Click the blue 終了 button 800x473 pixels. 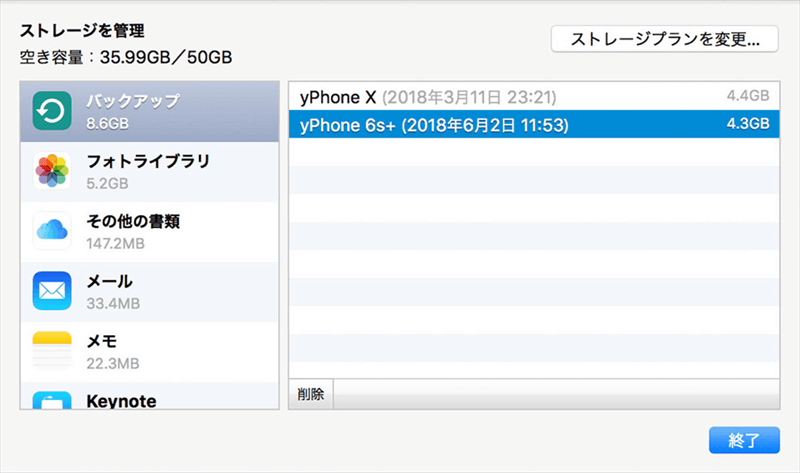[x=743, y=440]
